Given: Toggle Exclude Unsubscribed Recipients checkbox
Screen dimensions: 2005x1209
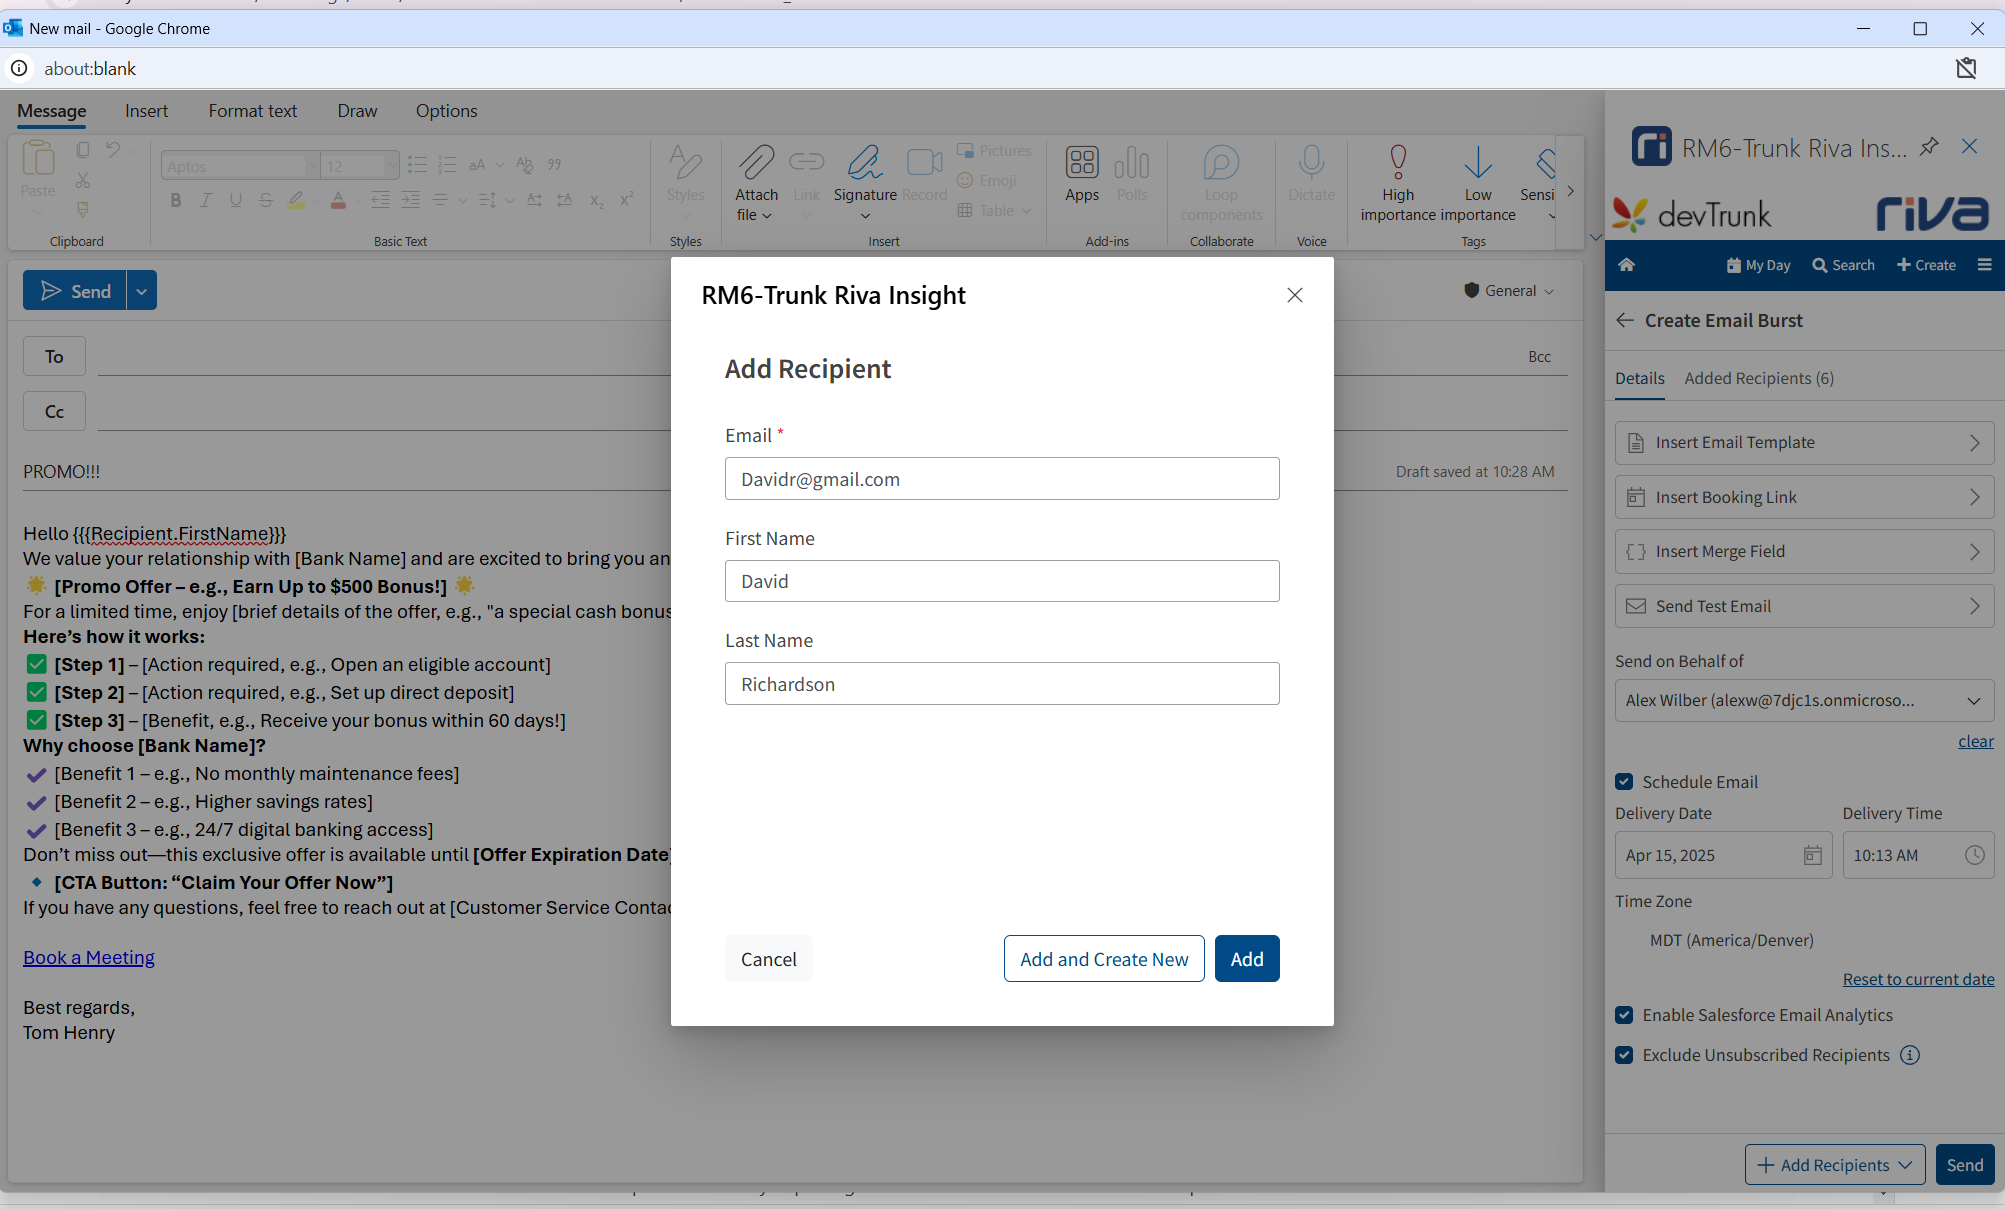Looking at the screenshot, I should tap(1624, 1055).
